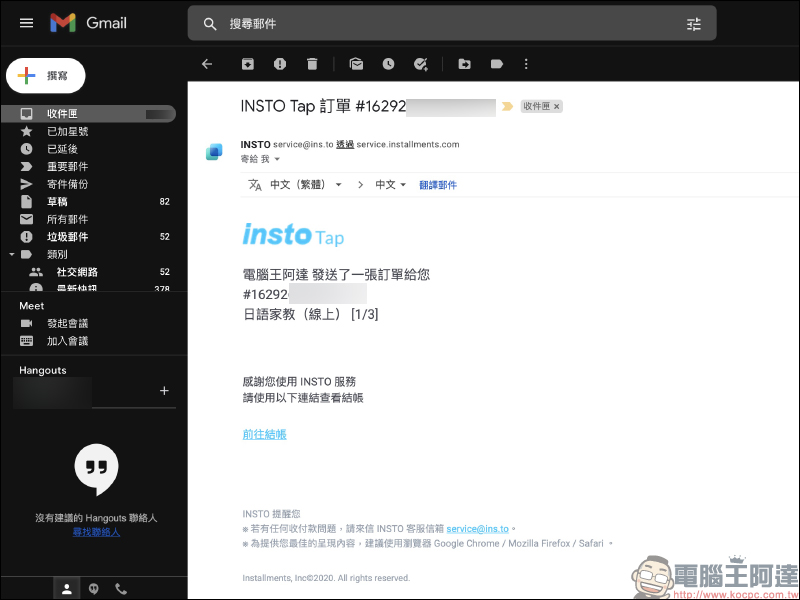Open the Move to folder icon
The width and height of the screenshot is (800, 600).
pos(464,64)
